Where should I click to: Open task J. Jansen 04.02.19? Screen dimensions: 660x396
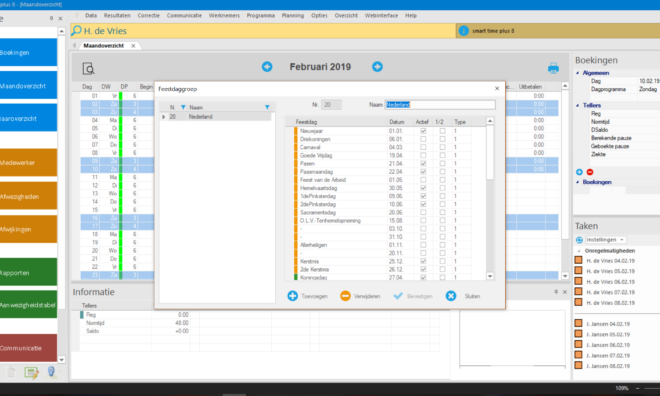pos(608,324)
